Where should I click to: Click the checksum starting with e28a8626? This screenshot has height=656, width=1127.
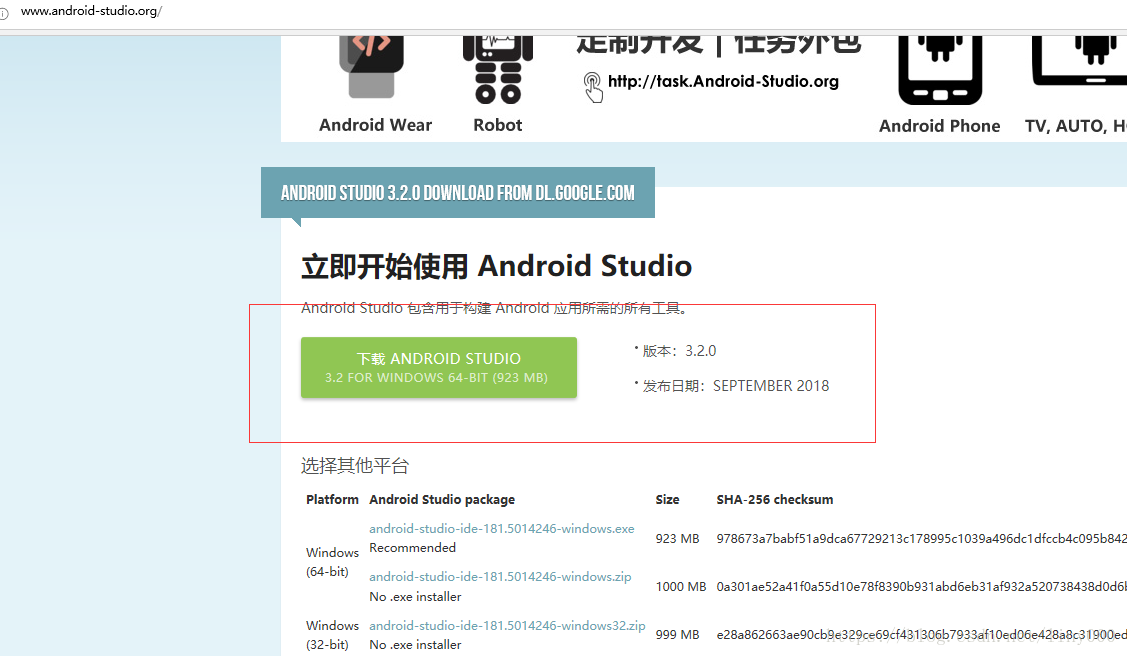coord(921,634)
